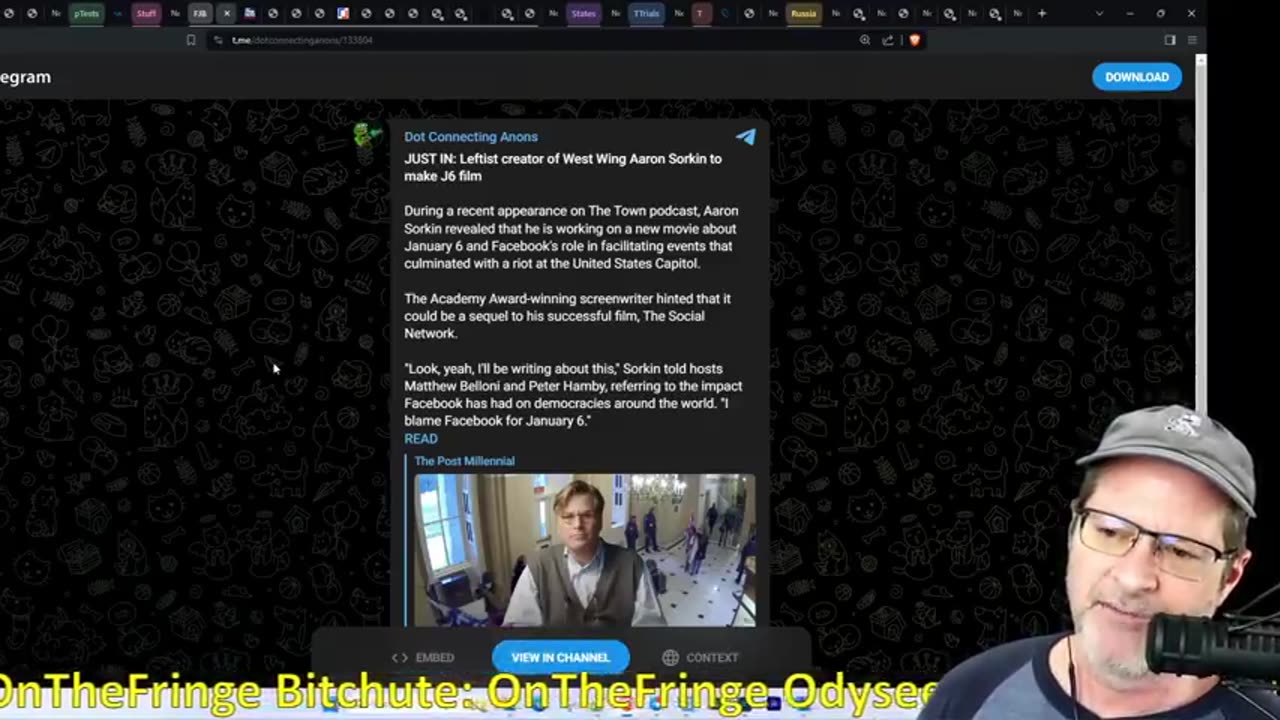This screenshot has height=720, width=1280.
Task: Expand the States tab group
Action: 583,14
